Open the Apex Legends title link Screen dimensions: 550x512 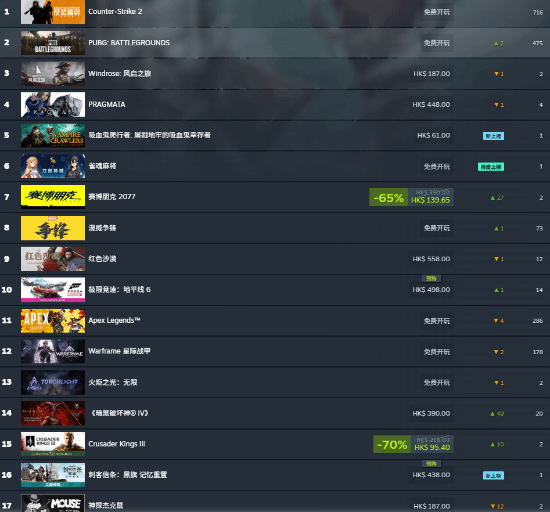point(114,320)
